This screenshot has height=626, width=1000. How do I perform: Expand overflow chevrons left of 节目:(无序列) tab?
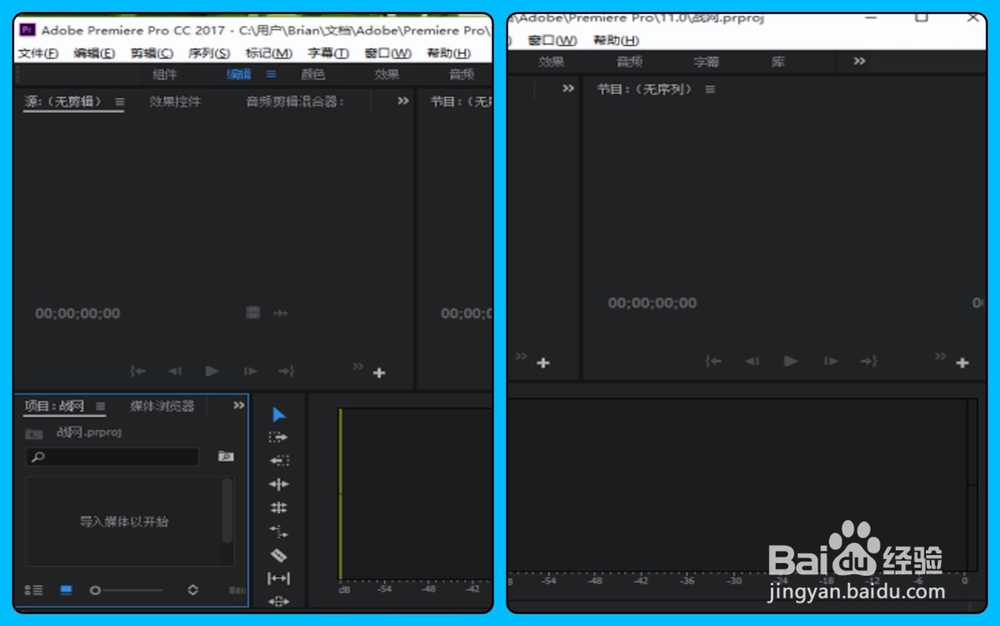point(568,89)
